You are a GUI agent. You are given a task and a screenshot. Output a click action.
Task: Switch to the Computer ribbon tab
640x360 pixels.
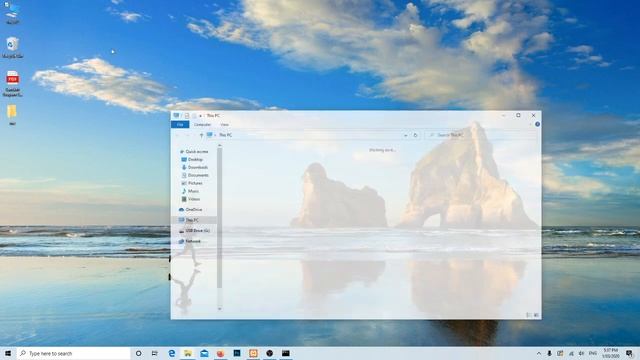[202, 124]
